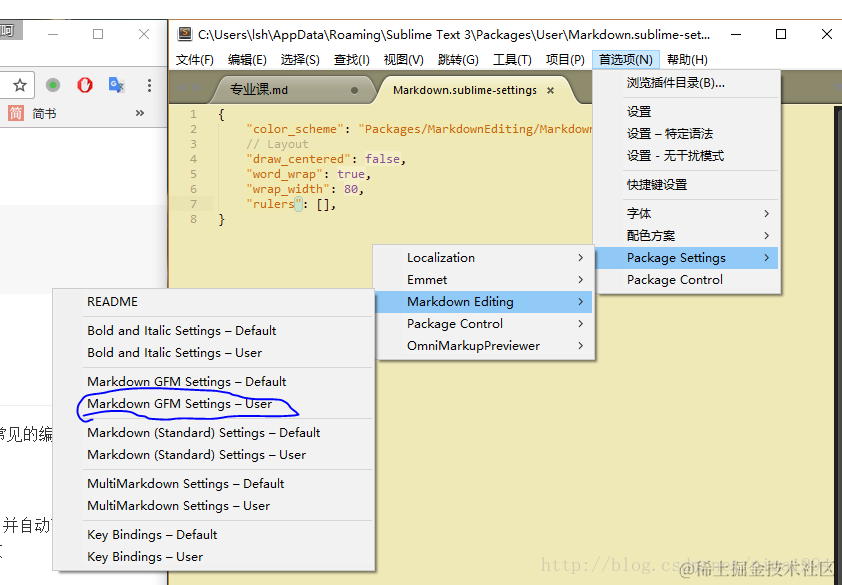
Task: Click line number 1 in gutter
Action: pyautogui.click(x=193, y=114)
